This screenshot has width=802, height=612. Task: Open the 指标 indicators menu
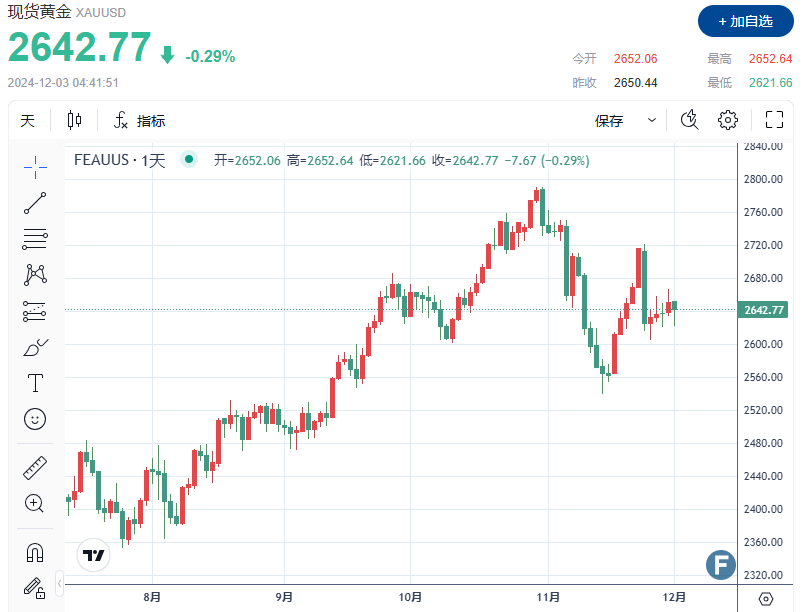coord(140,121)
